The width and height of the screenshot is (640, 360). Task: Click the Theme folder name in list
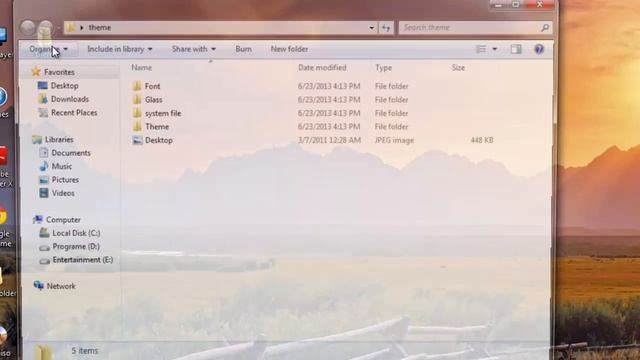click(x=157, y=127)
